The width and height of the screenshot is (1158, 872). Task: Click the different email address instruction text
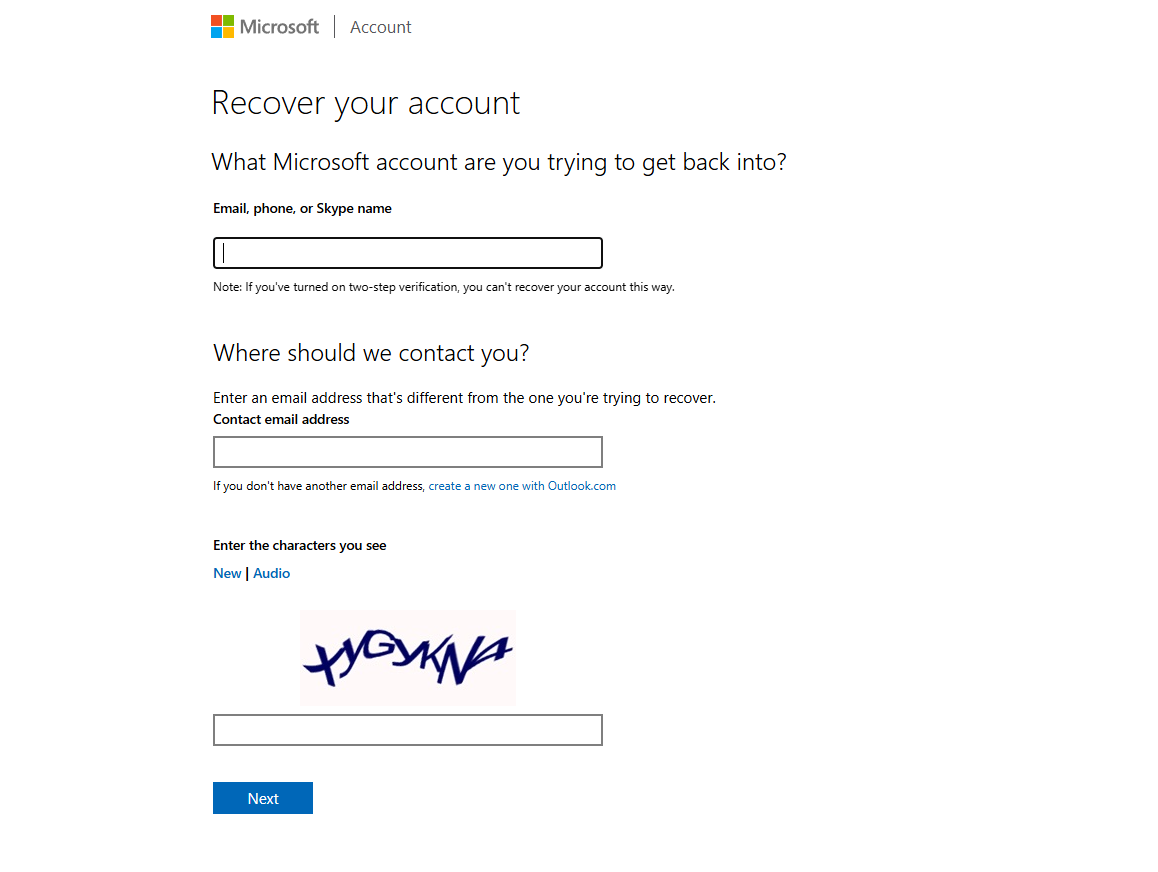465,398
